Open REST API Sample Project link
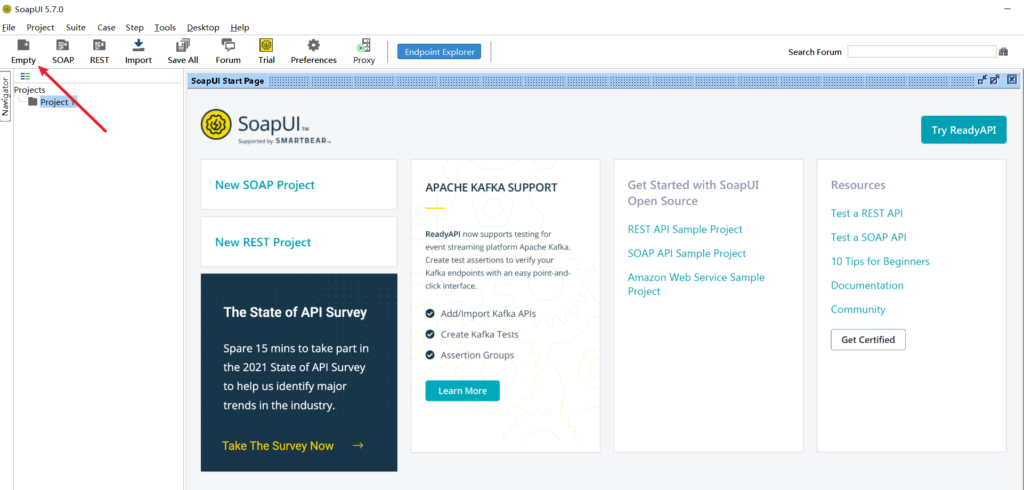Image resolution: width=1024 pixels, height=490 pixels. pyautogui.click(x=685, y=229)
